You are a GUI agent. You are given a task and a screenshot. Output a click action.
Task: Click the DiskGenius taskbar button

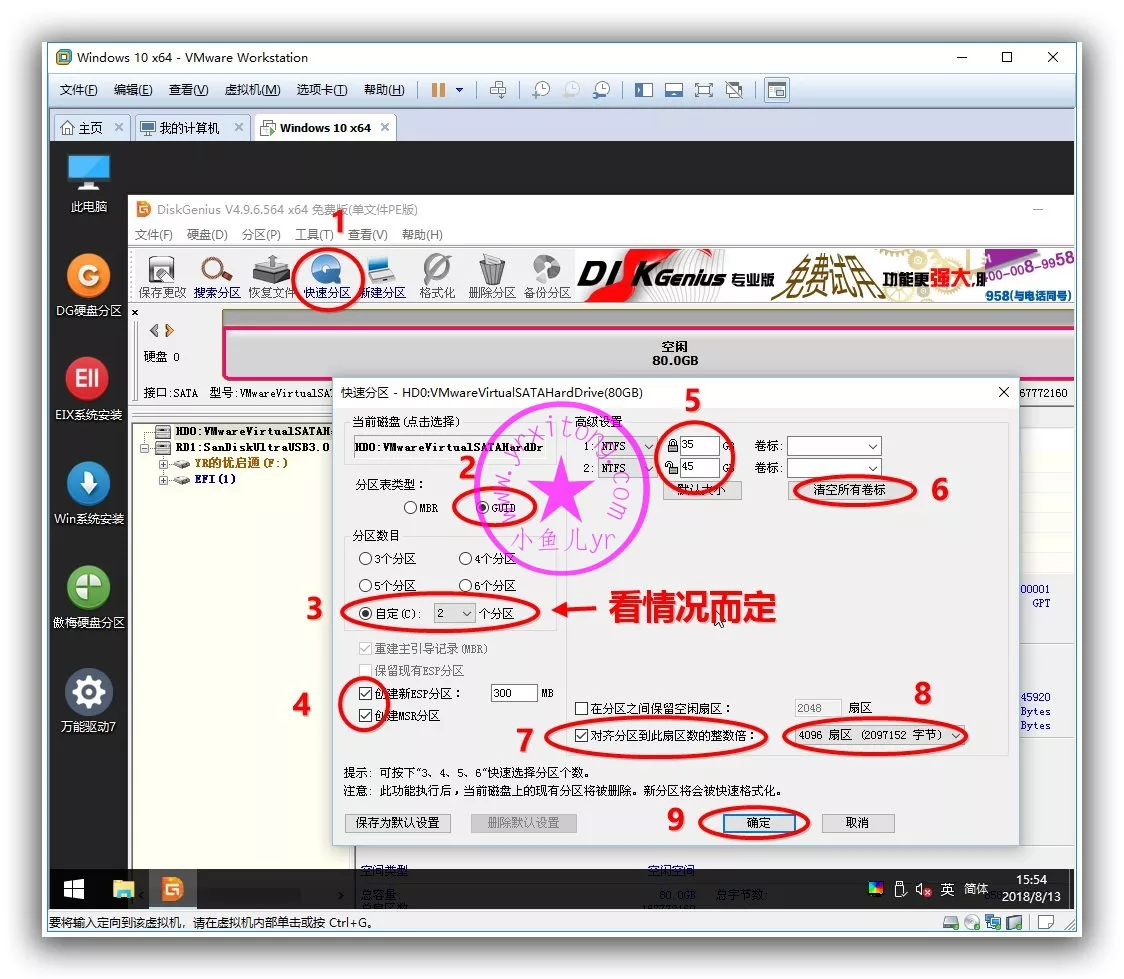[173, 889]
